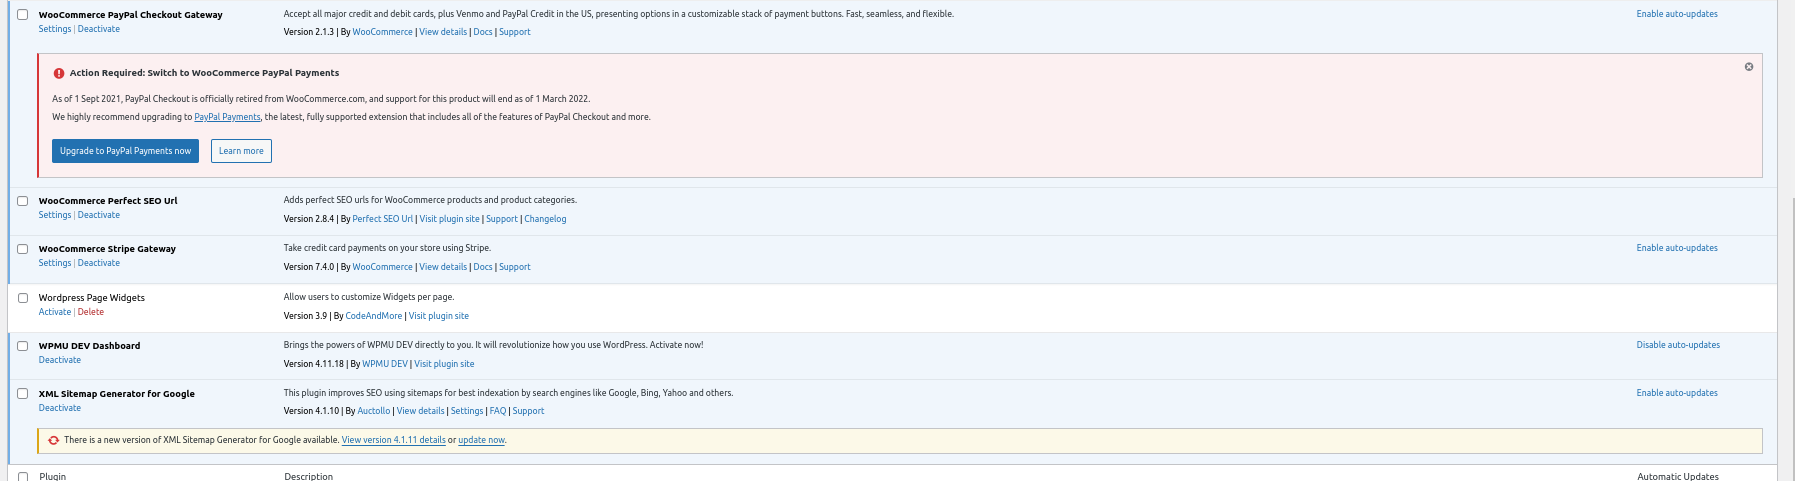
Task: Tick the Wordpress Page Widgets checkbox
Action: [23, 298]
